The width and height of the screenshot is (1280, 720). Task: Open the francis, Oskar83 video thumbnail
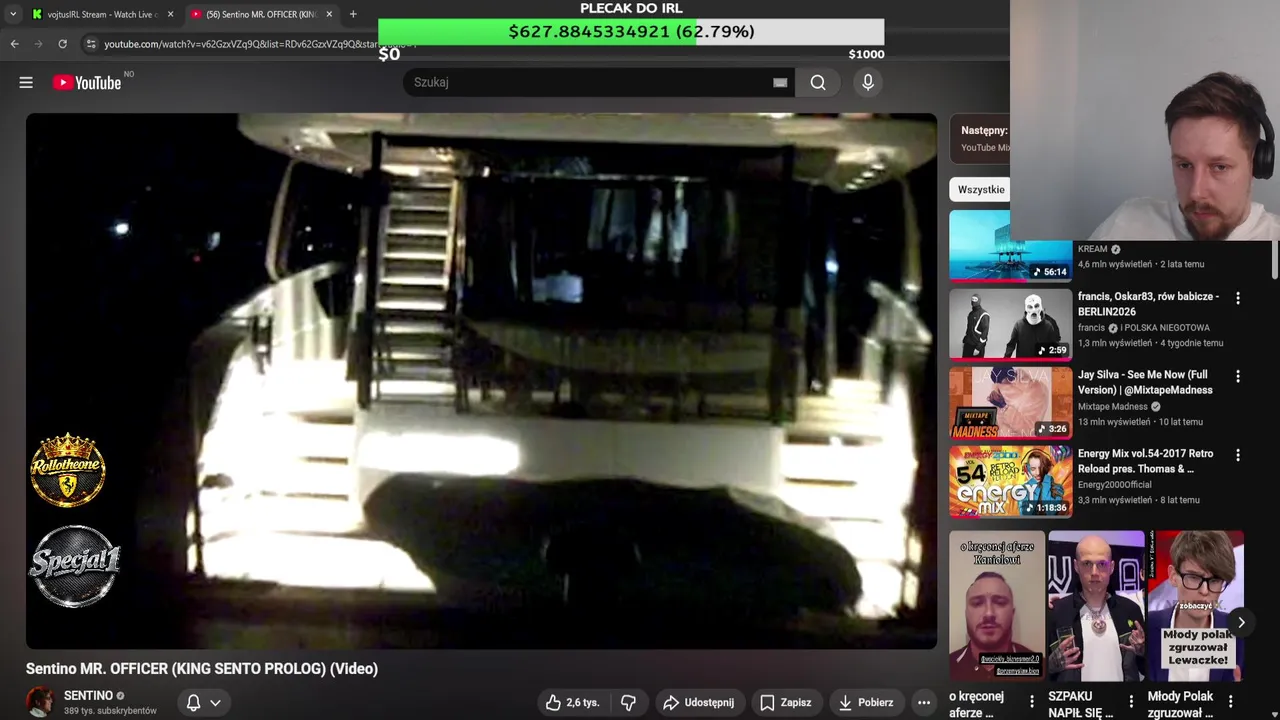pyautogui.click(x=1010, y=324)
